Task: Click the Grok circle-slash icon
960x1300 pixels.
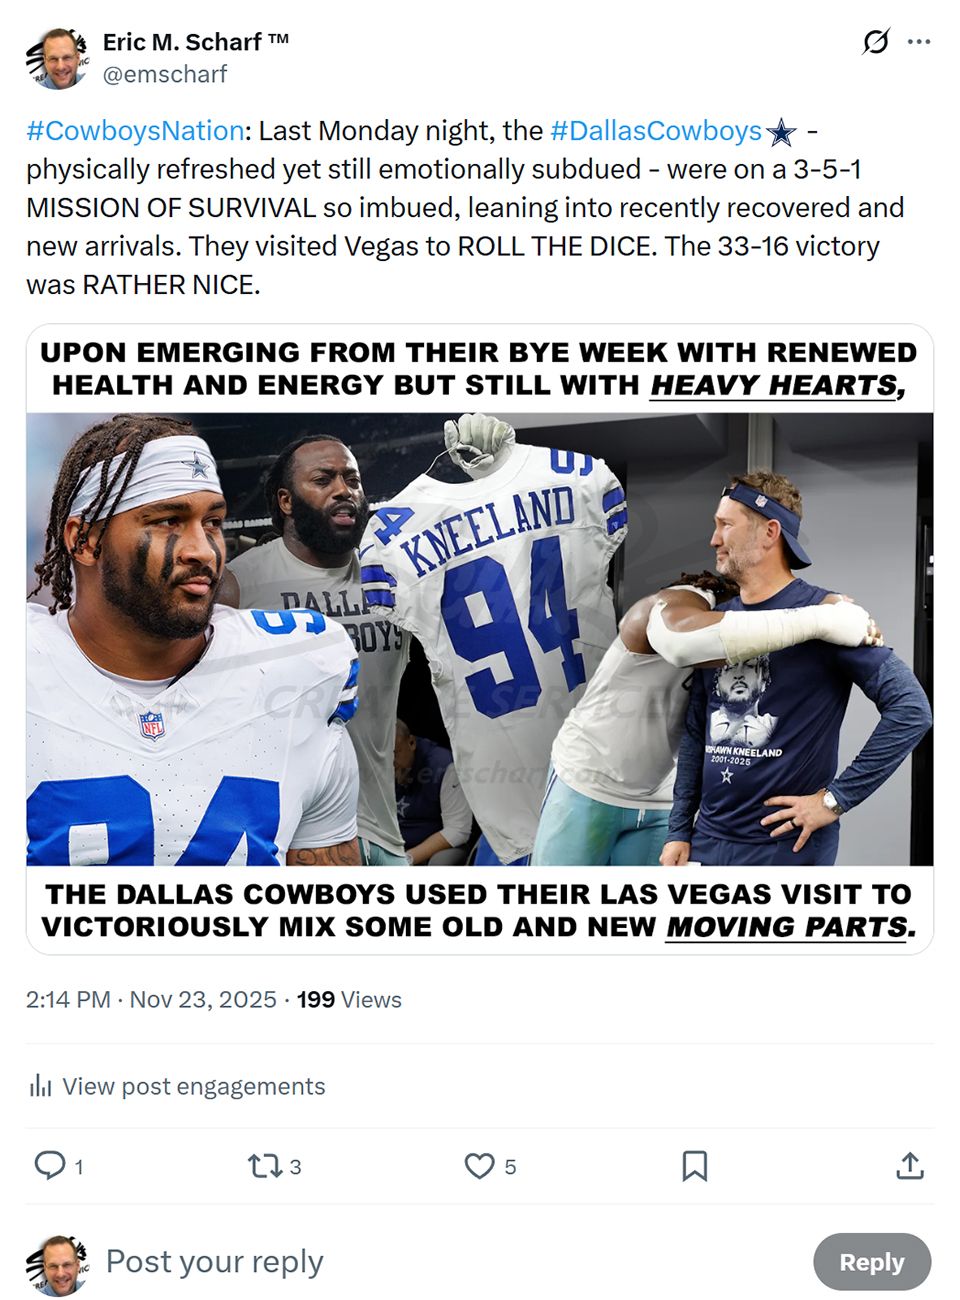Action: coord(876,42)
